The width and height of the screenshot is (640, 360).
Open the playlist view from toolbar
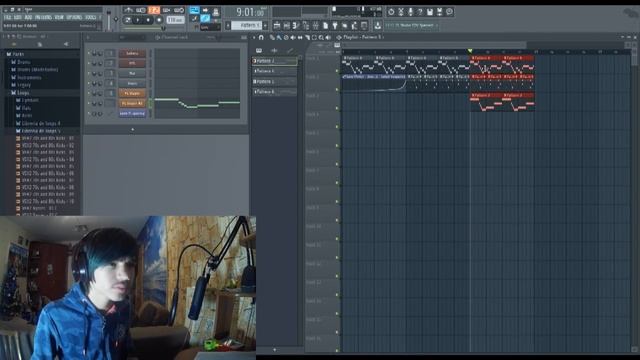(x=277, y=26)
